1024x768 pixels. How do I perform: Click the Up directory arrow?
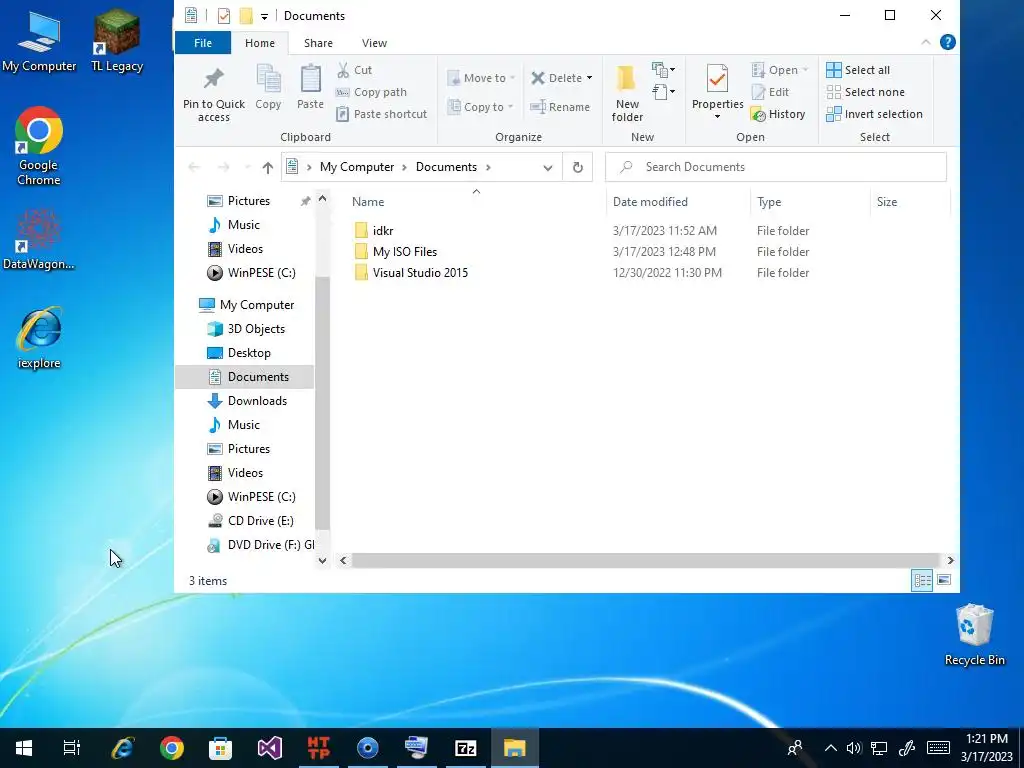(267, 167)
